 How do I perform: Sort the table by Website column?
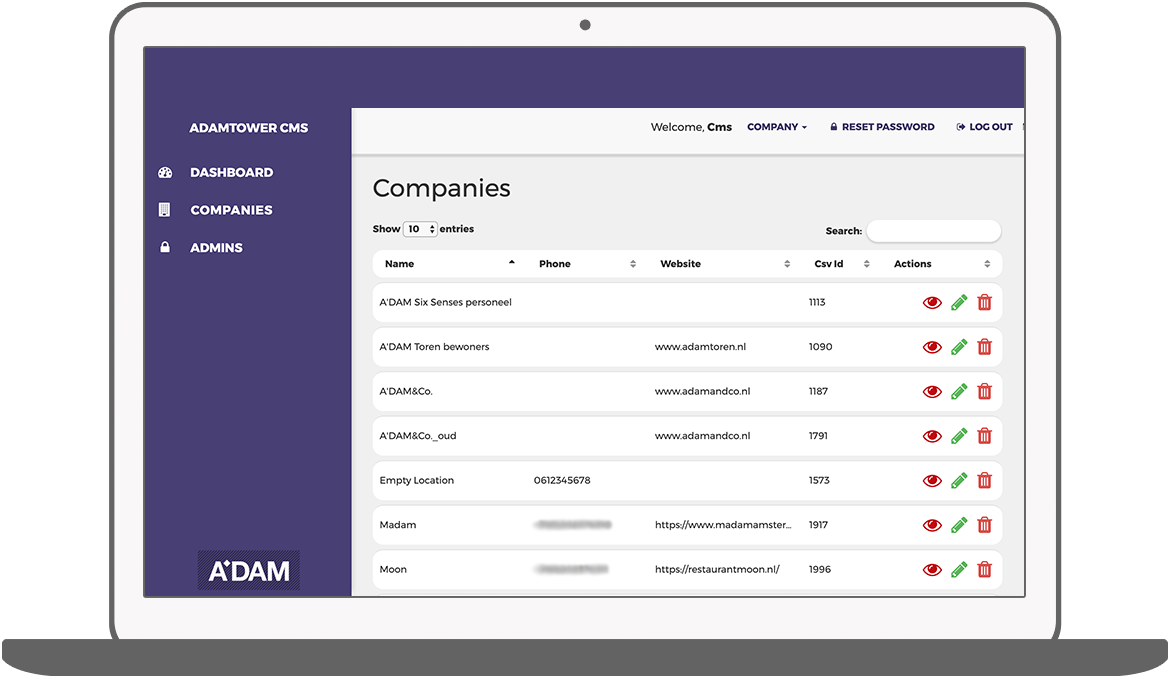point(724,264)
